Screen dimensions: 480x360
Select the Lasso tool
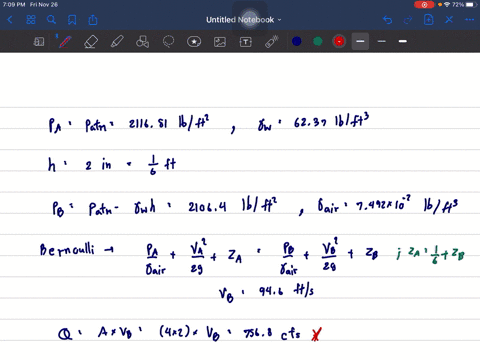tap(168, 42)
